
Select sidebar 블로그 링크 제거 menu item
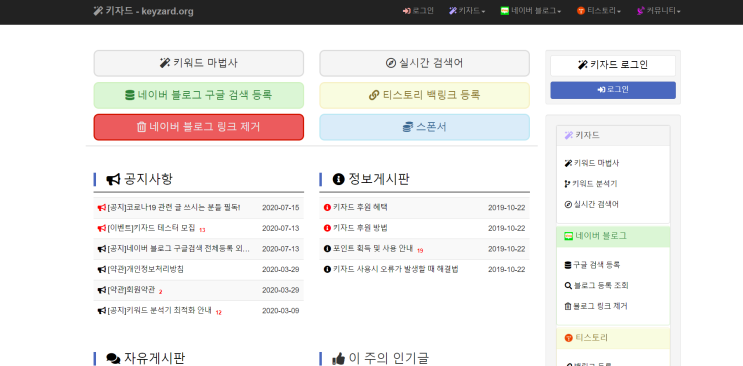[596, 306]
